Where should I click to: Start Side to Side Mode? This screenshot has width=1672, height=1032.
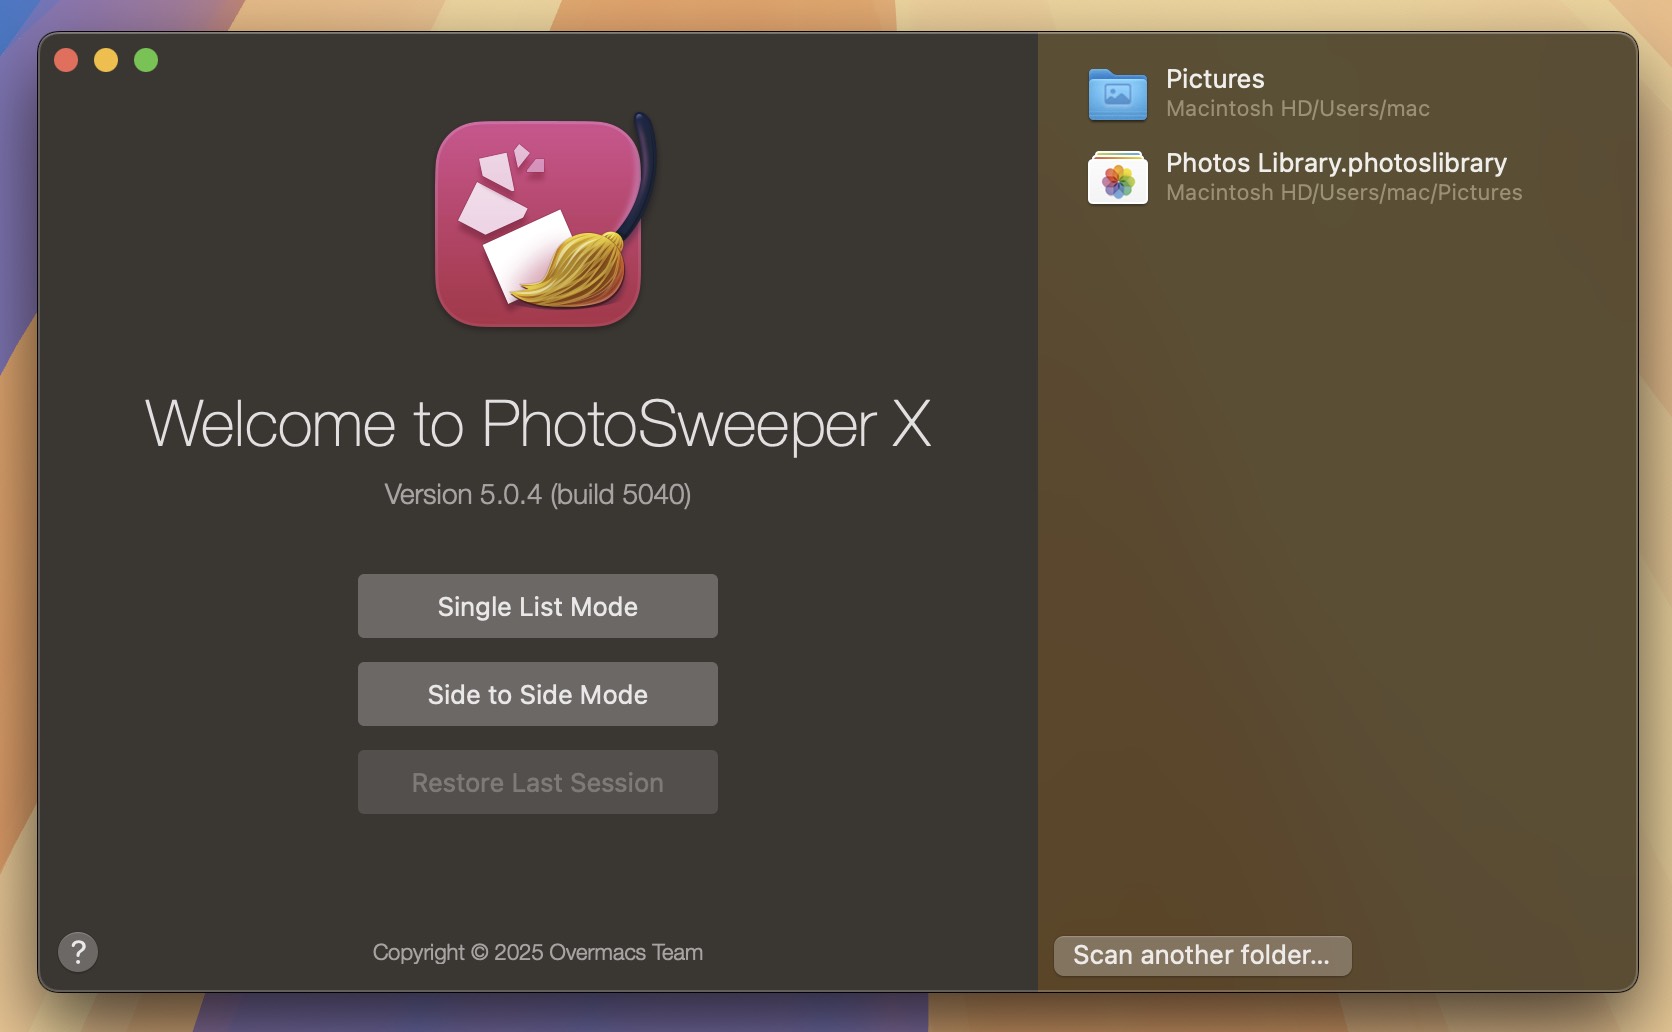pyautogui.click(x=538, y=694)
